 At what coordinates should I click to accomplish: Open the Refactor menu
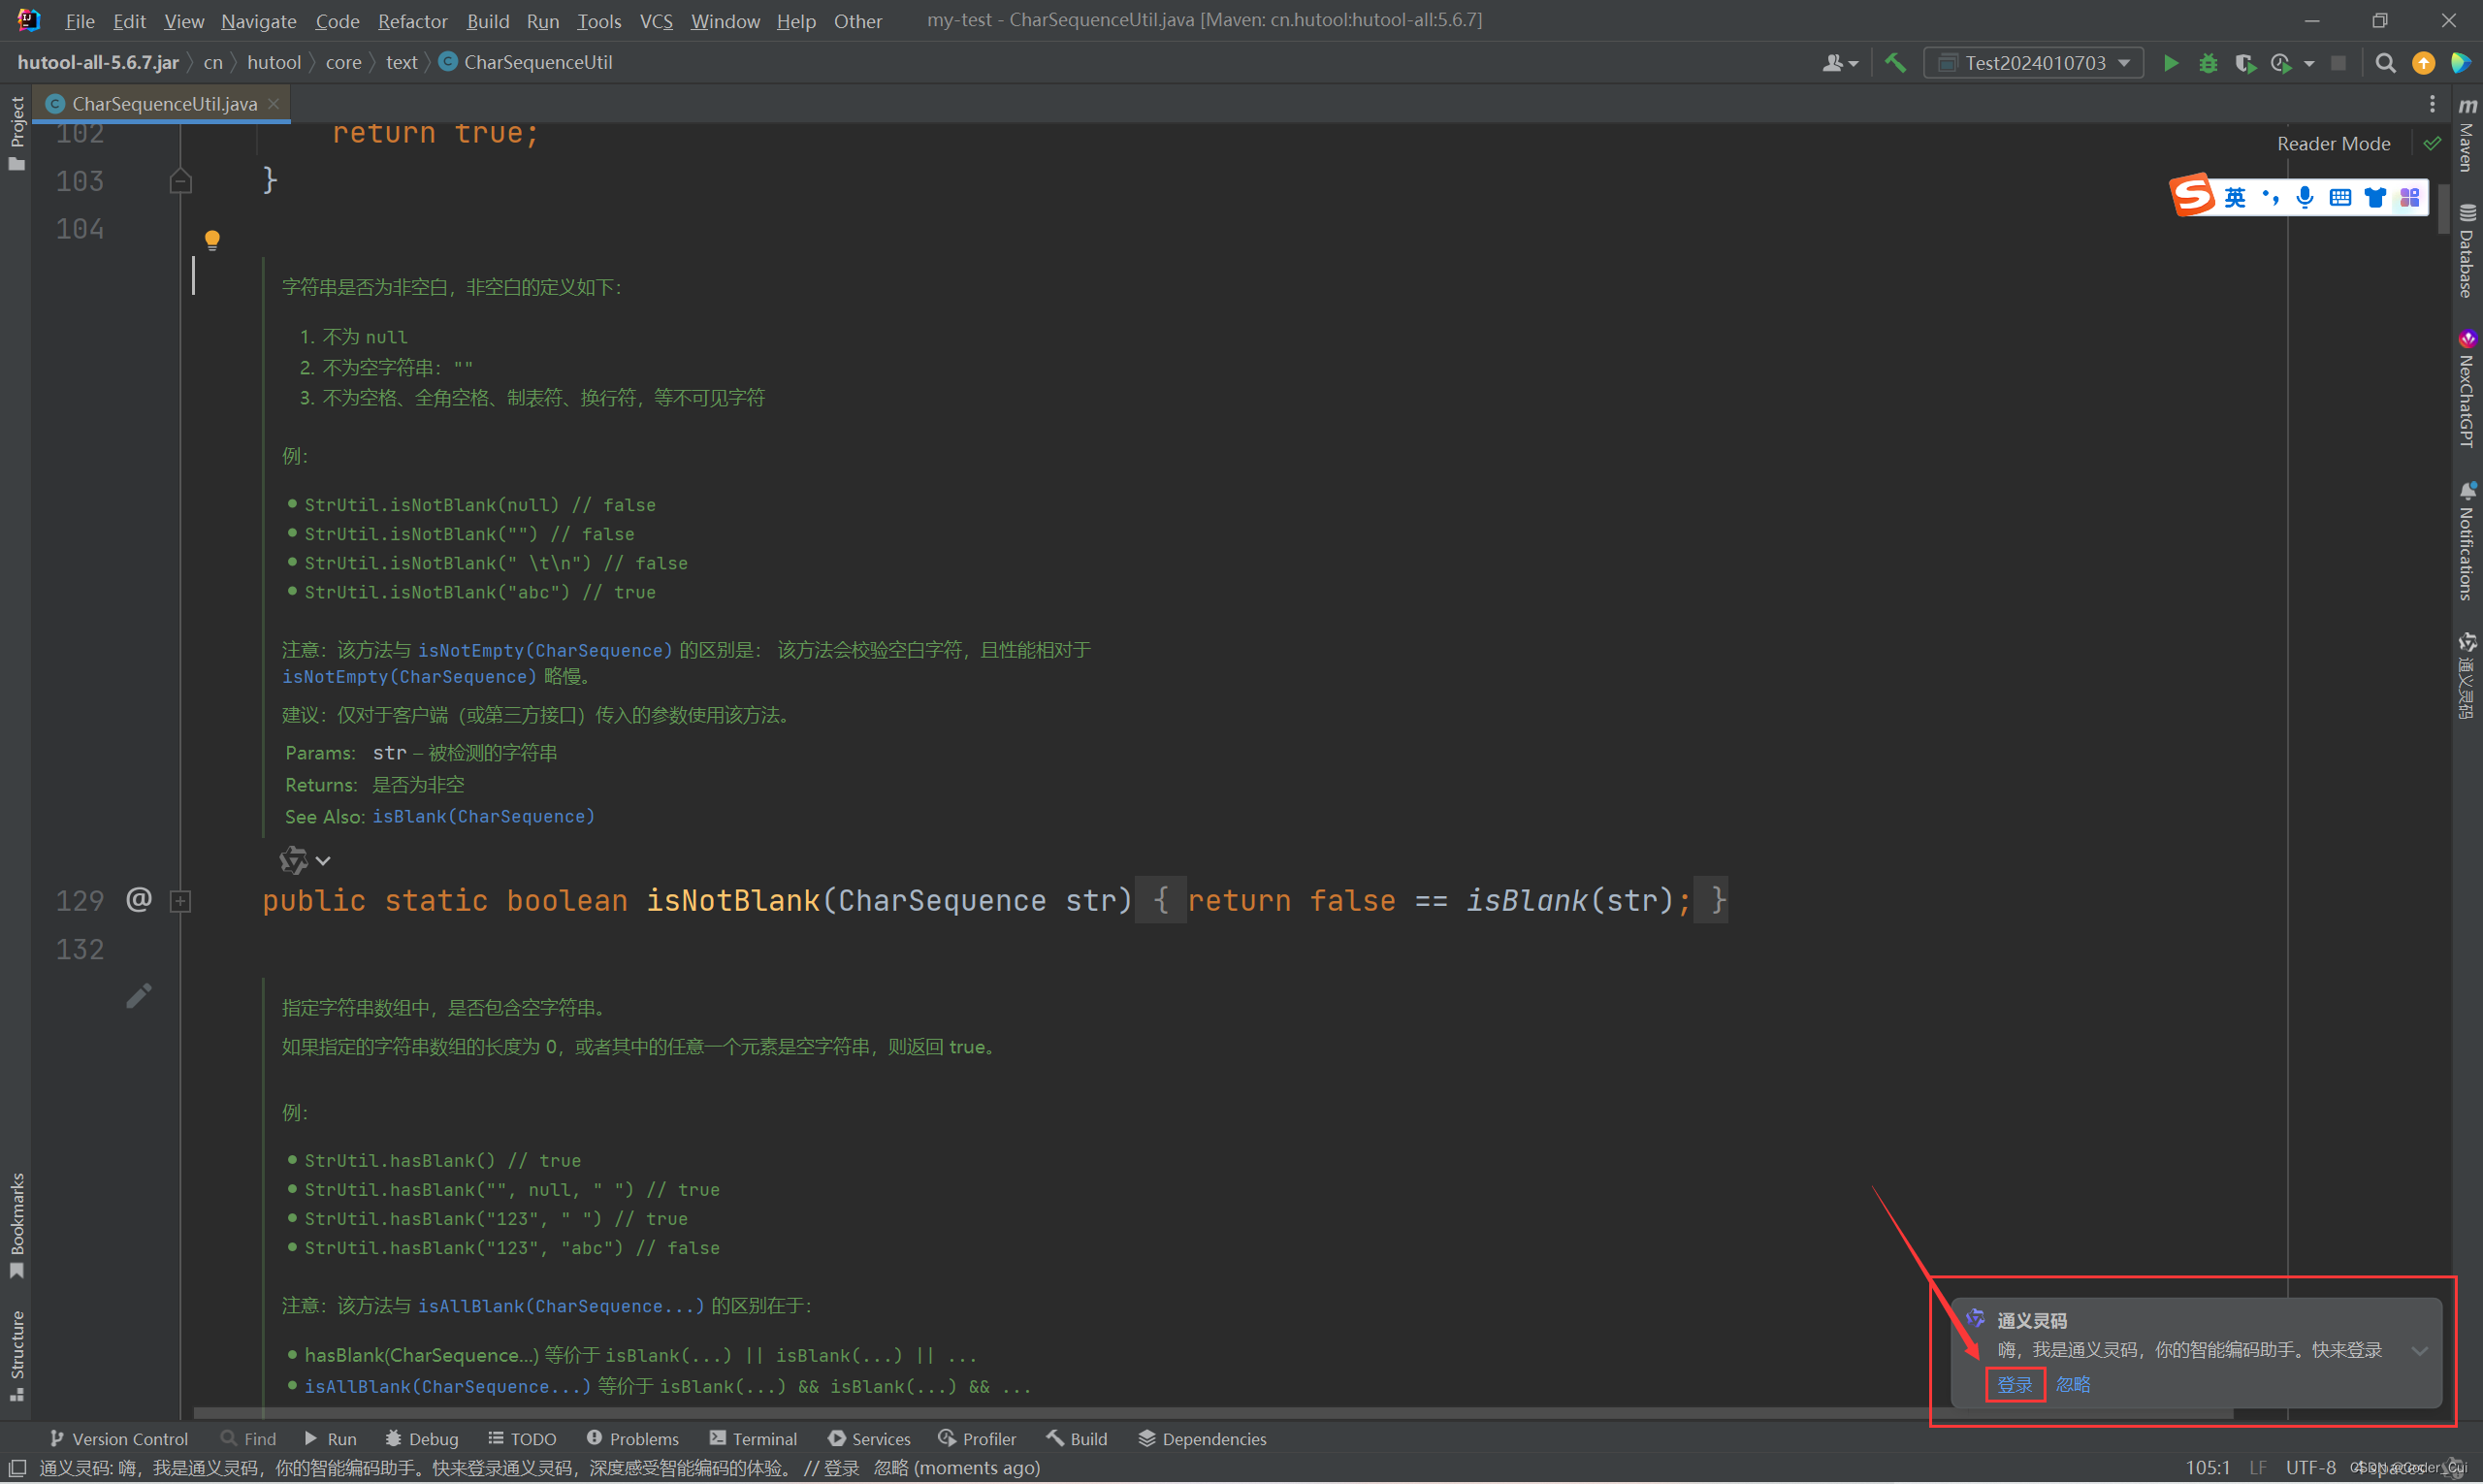pyautogui.click(x=412, y=21)
